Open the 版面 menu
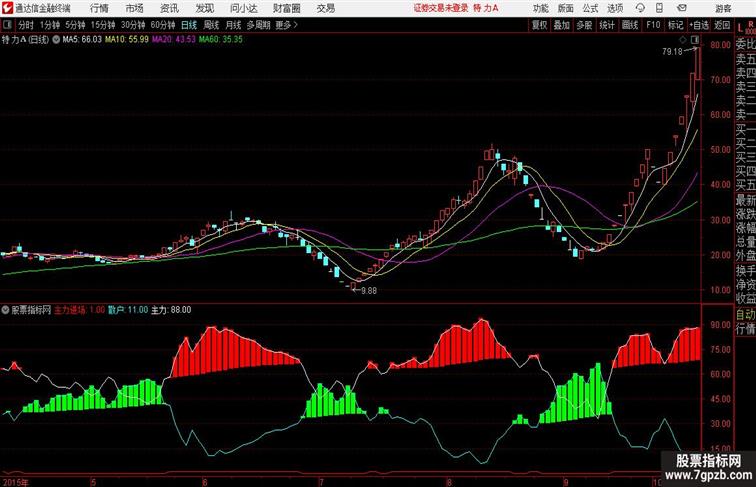This screenshot has width=756, height=487. (565, 8)
